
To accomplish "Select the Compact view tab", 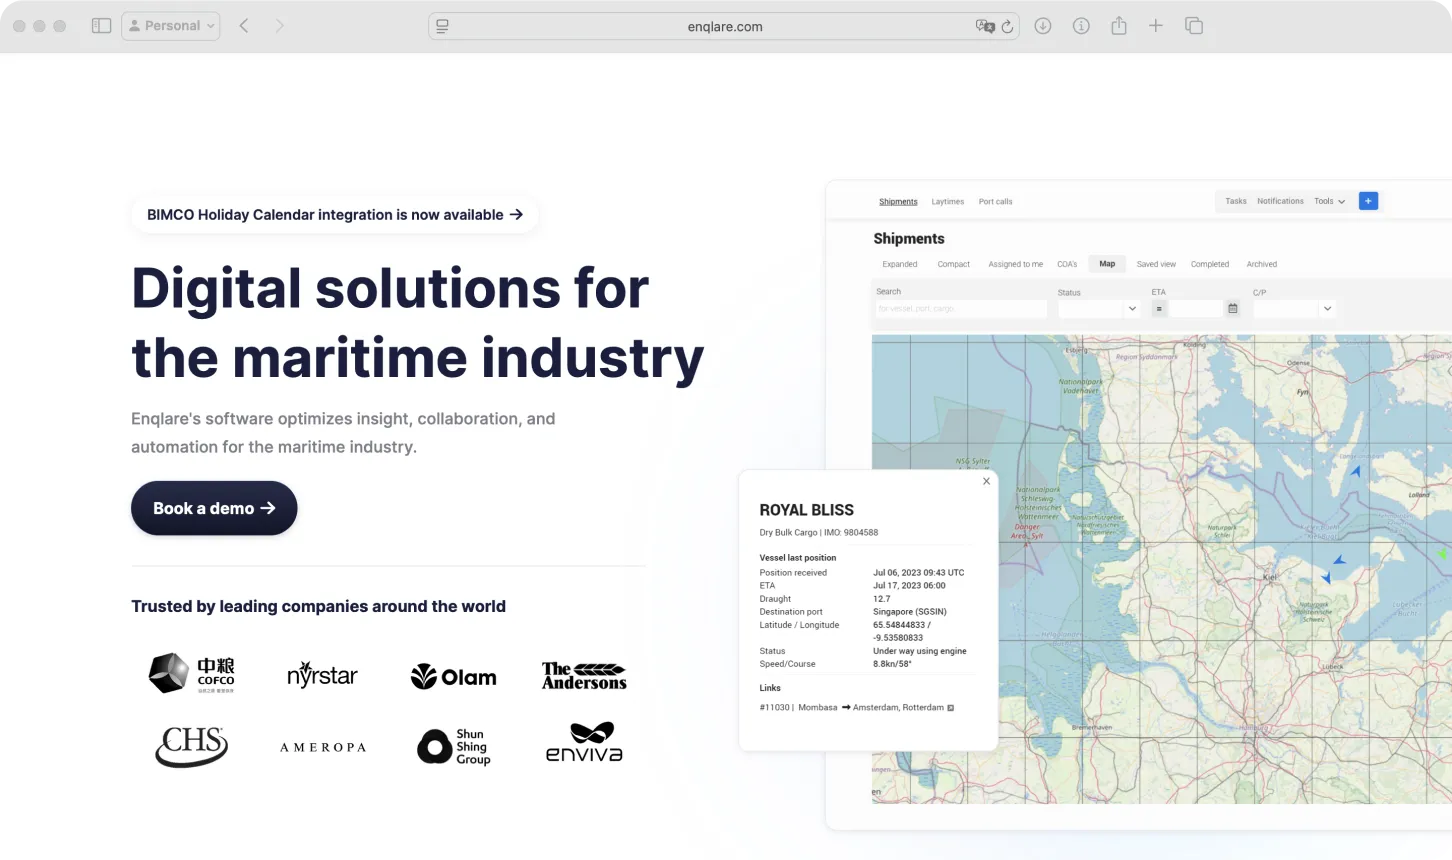I will pyautogui.click(x=953, y=265).
